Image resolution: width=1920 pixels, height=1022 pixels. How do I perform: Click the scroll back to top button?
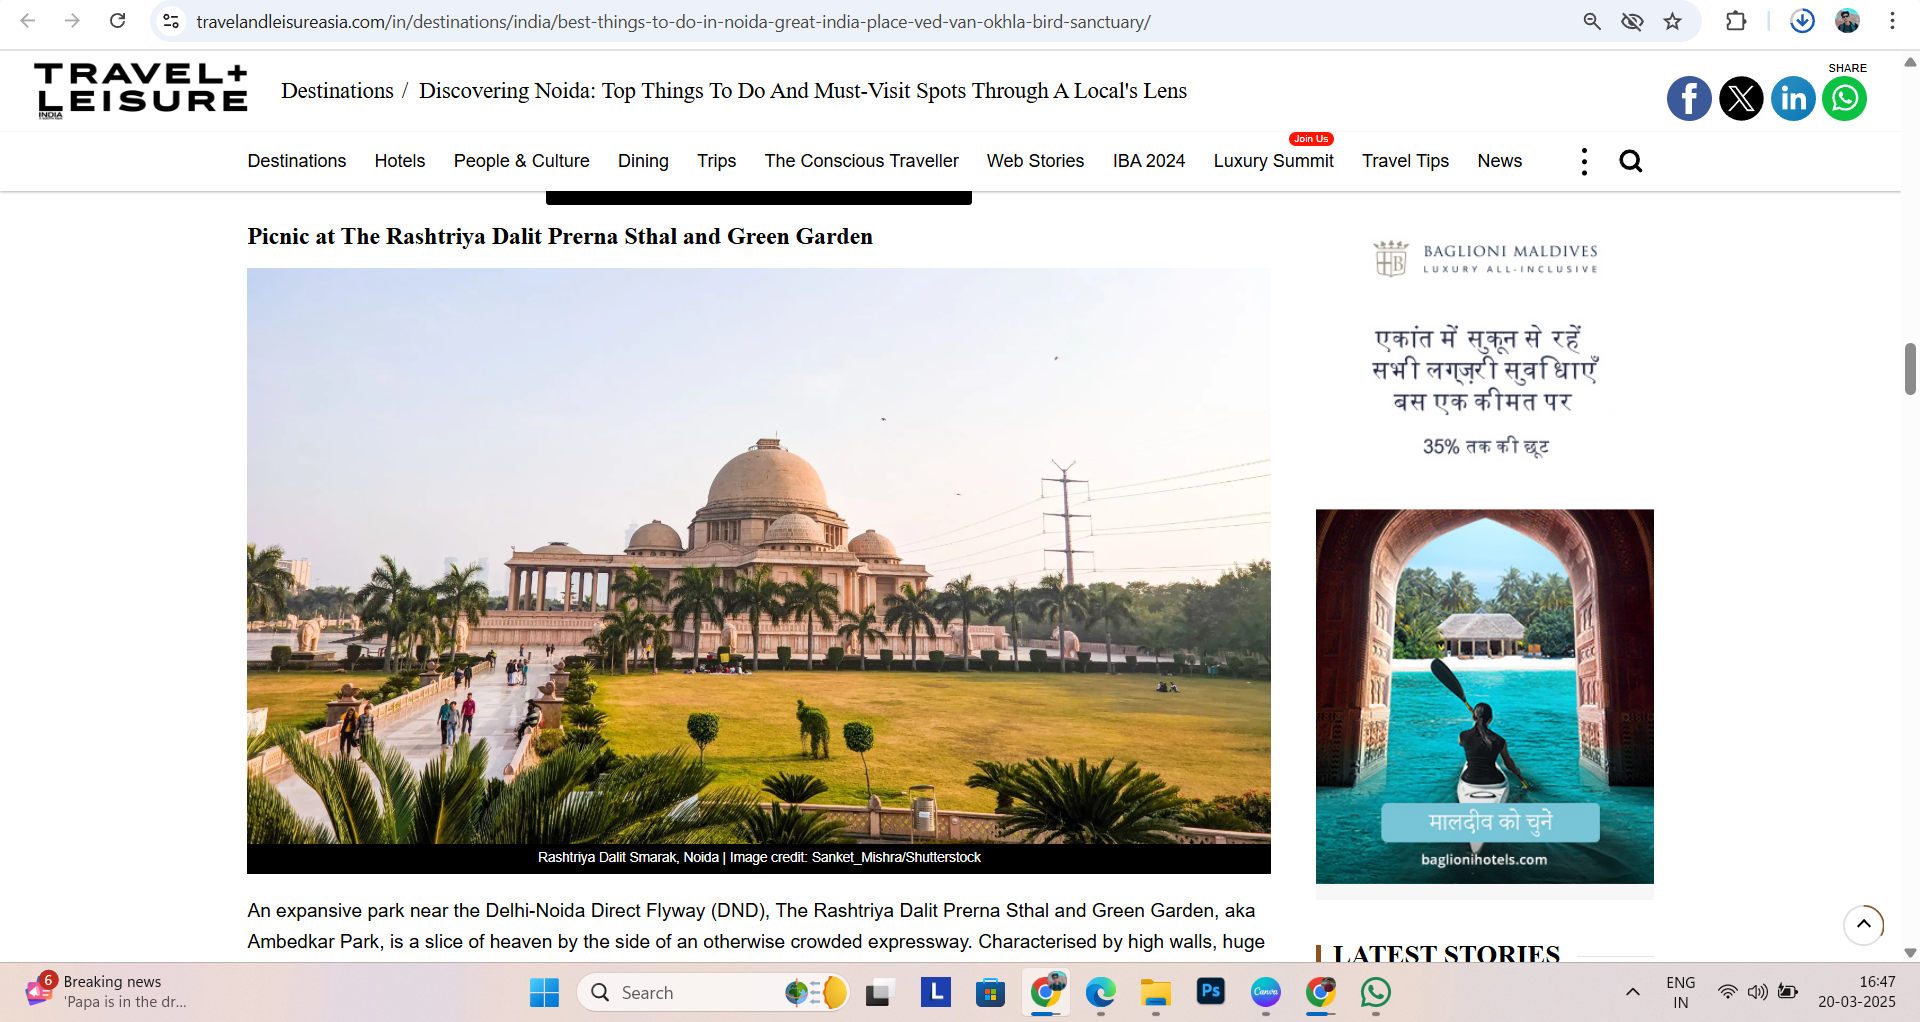click(1863, 924)
